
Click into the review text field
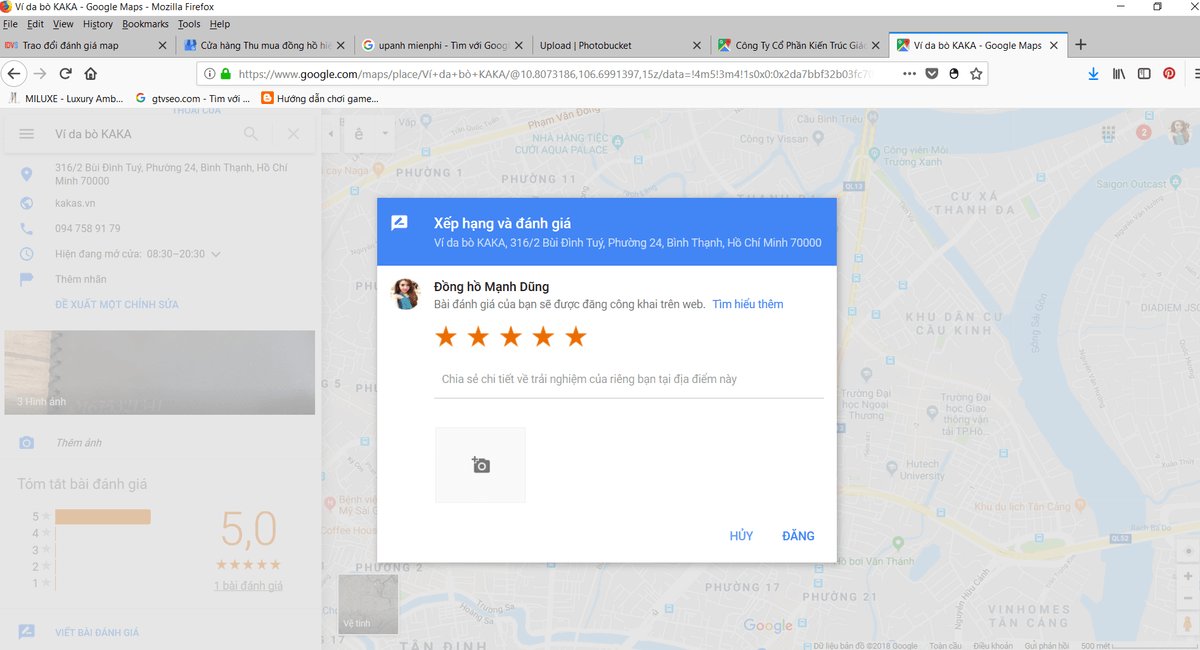[629, 380]
